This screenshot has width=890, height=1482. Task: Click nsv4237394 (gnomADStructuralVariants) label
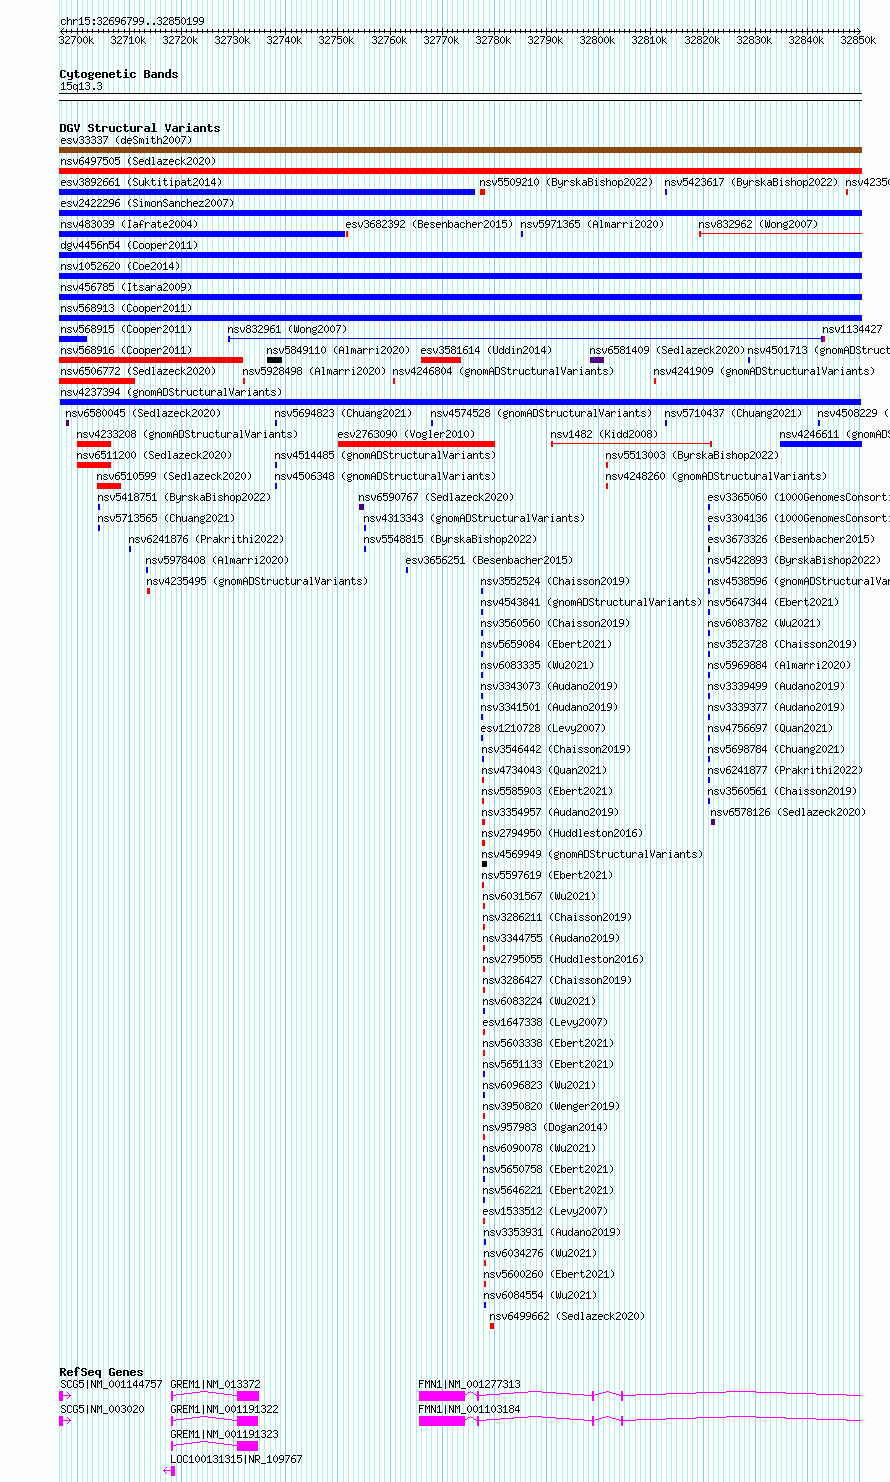171,392
